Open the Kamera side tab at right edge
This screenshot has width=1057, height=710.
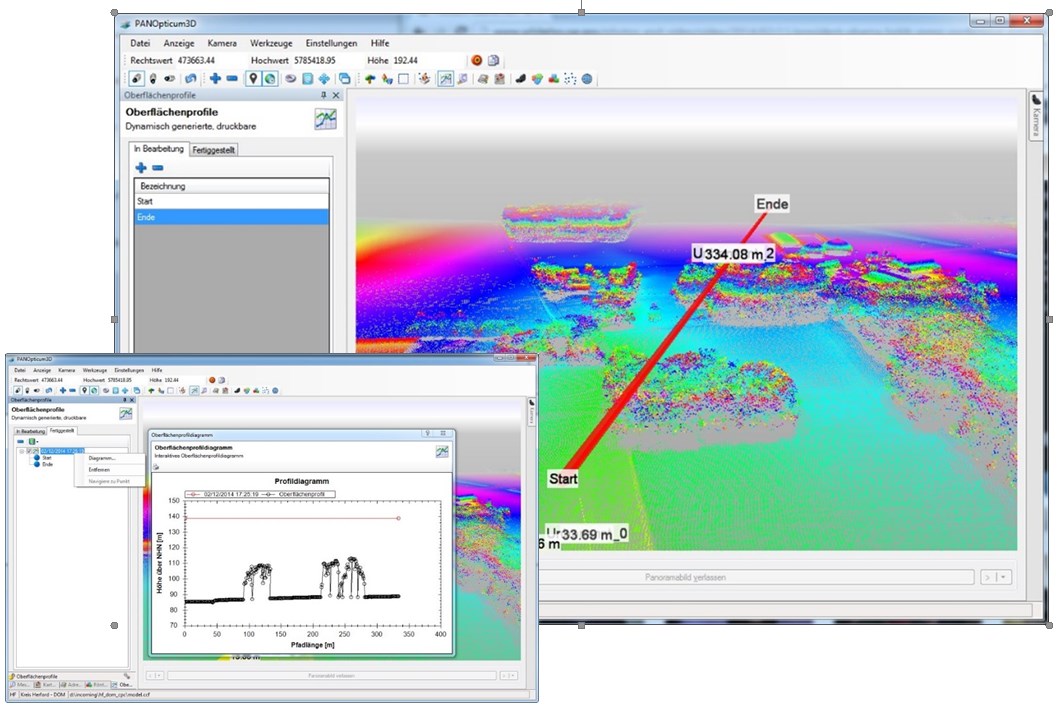point(1036,115)
